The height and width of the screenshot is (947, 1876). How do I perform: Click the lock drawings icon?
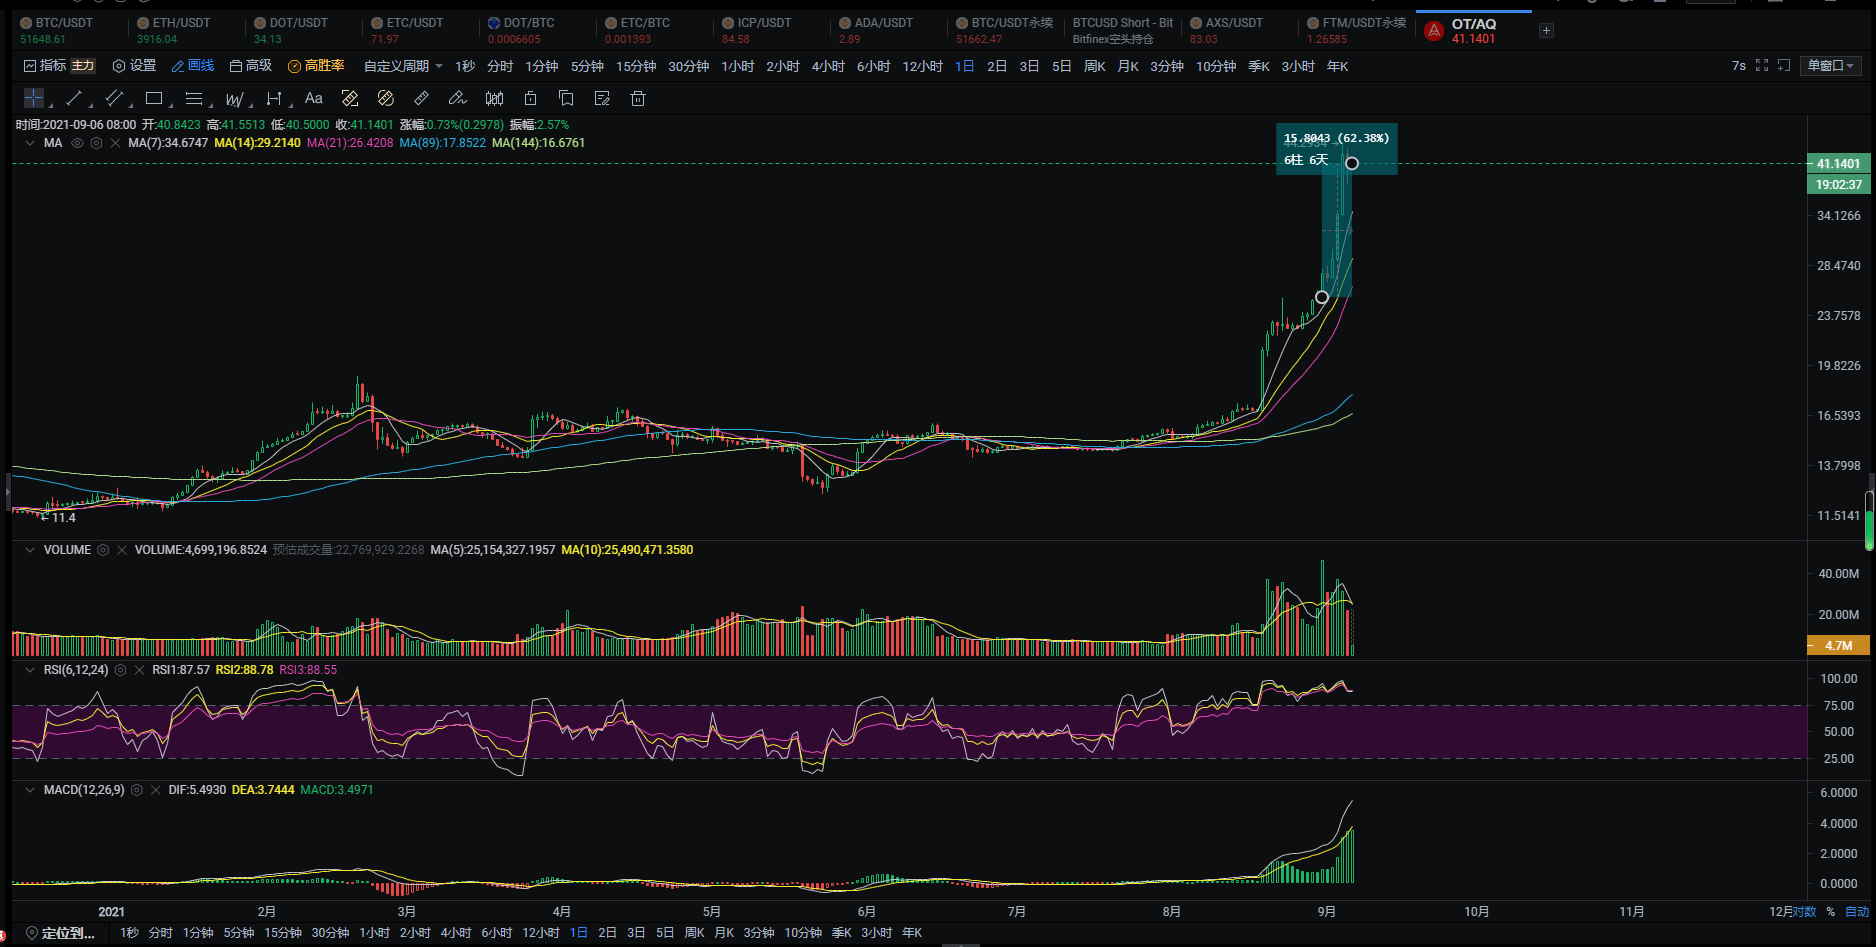530,98
